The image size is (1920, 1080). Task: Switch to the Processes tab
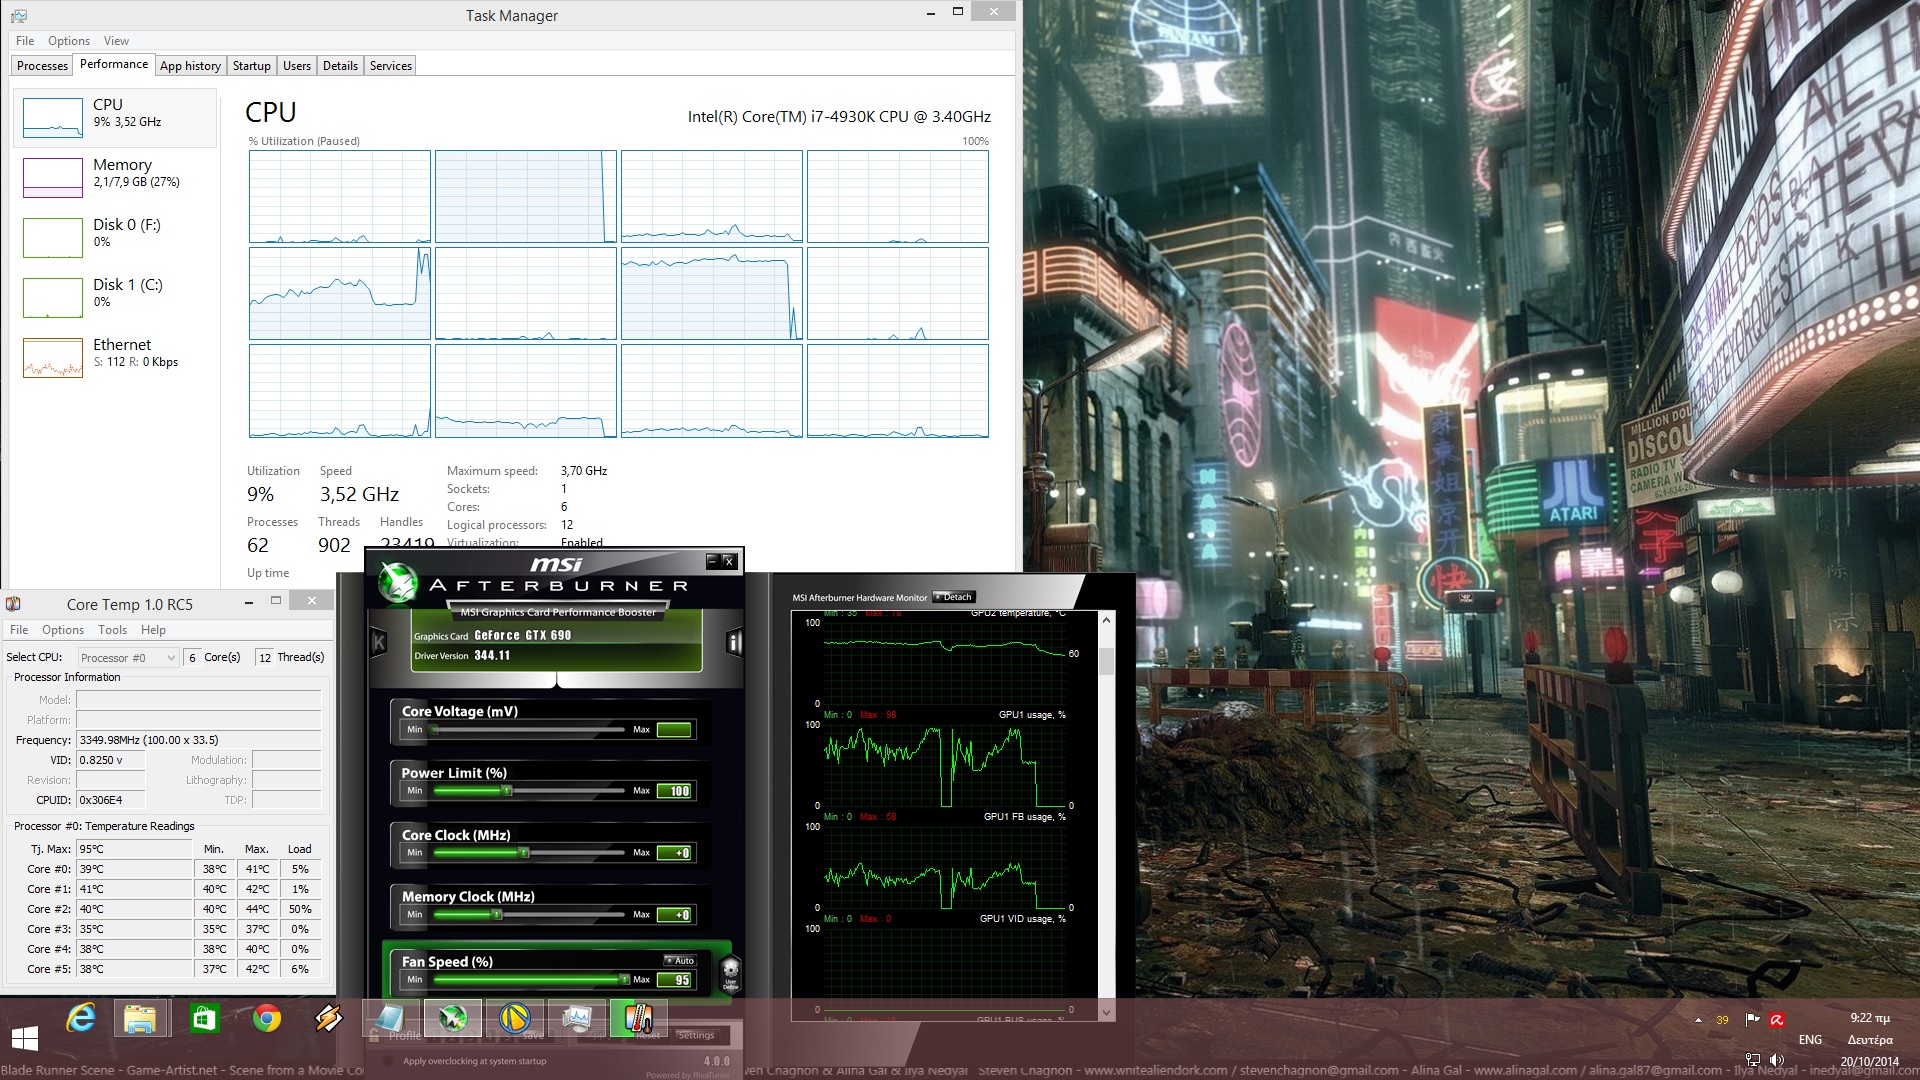[43, 66]
